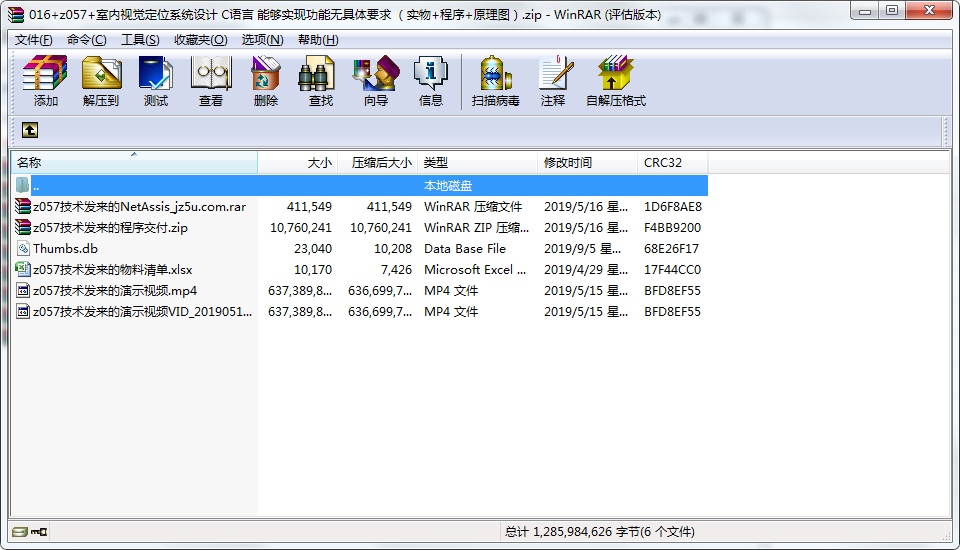Viewport: 960px width, 550px height.
Task: Click date 2019/9/5 of Thumbs.db
Action: [x=582, y=249]
